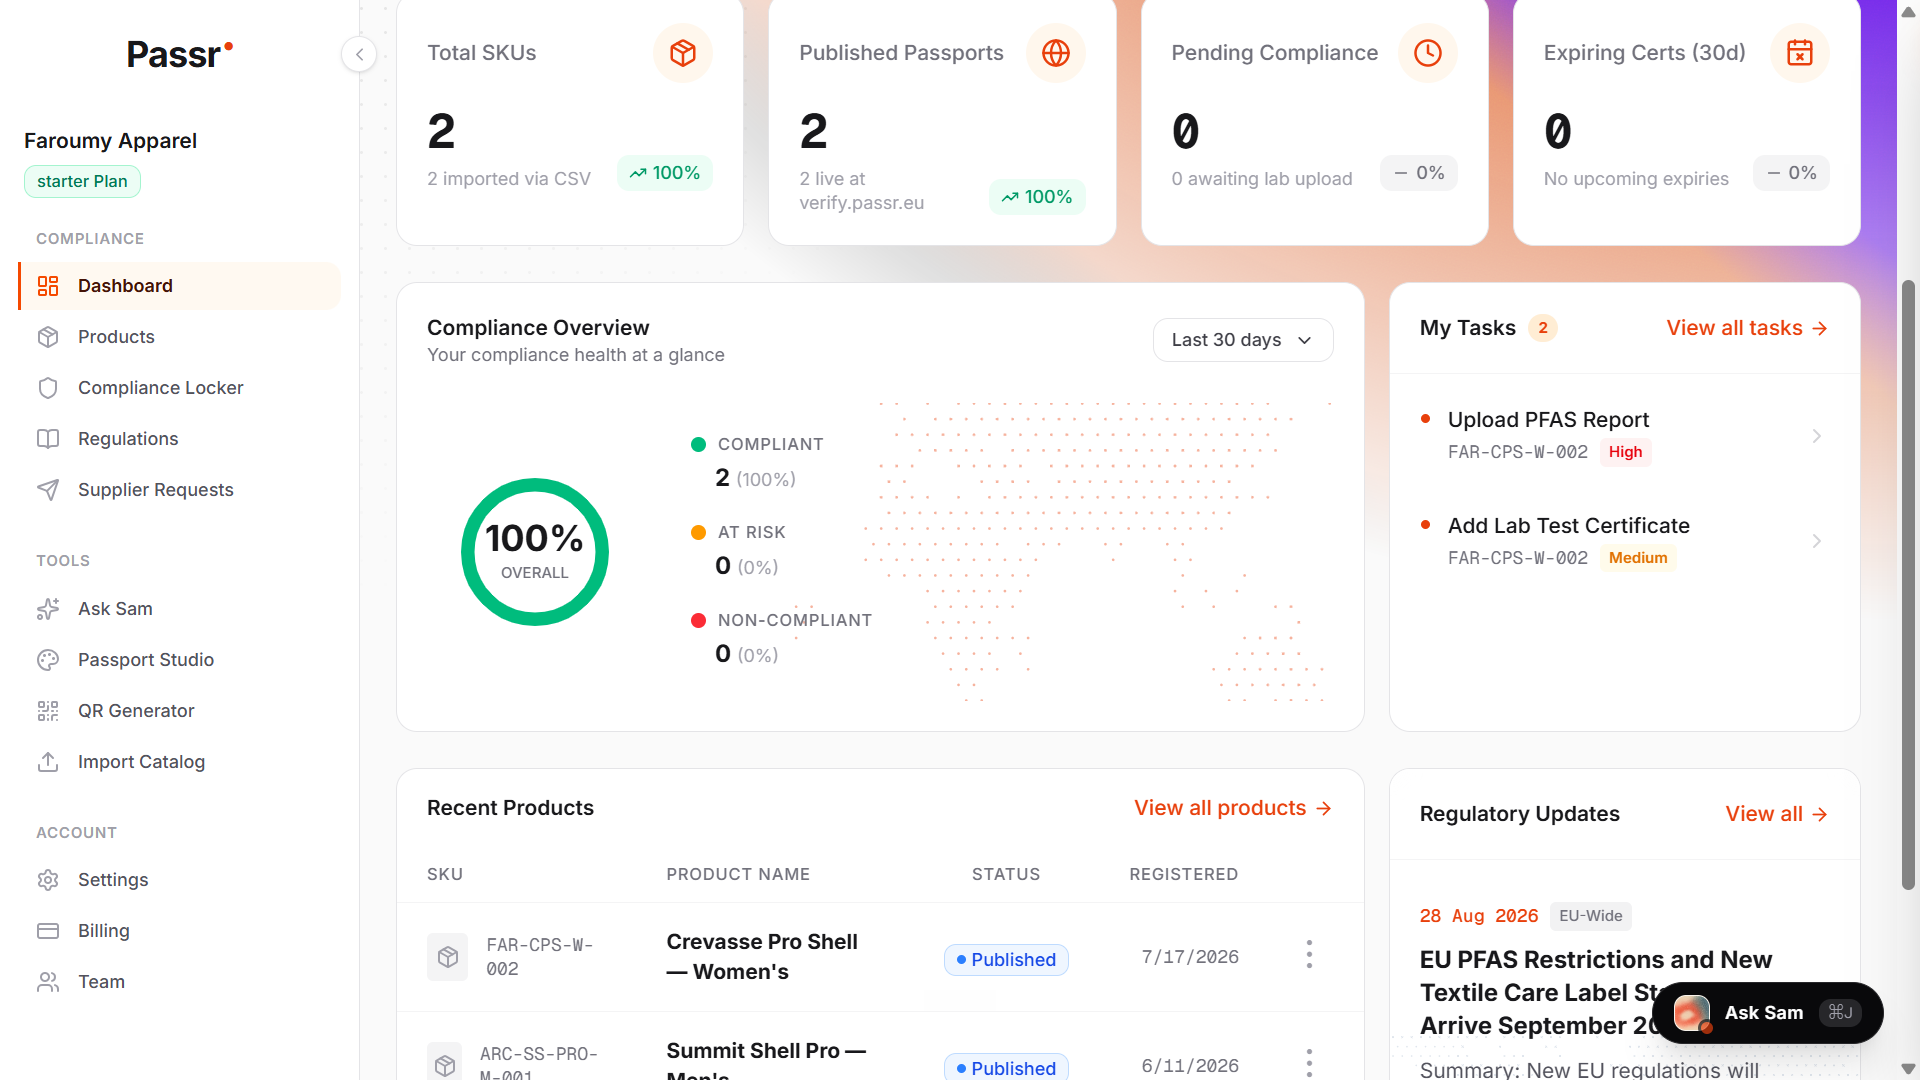The width and height of the screenshot is (1920, 1080).
Task: Open the floating Ask Sam button
Action: coord(1768,1013)
